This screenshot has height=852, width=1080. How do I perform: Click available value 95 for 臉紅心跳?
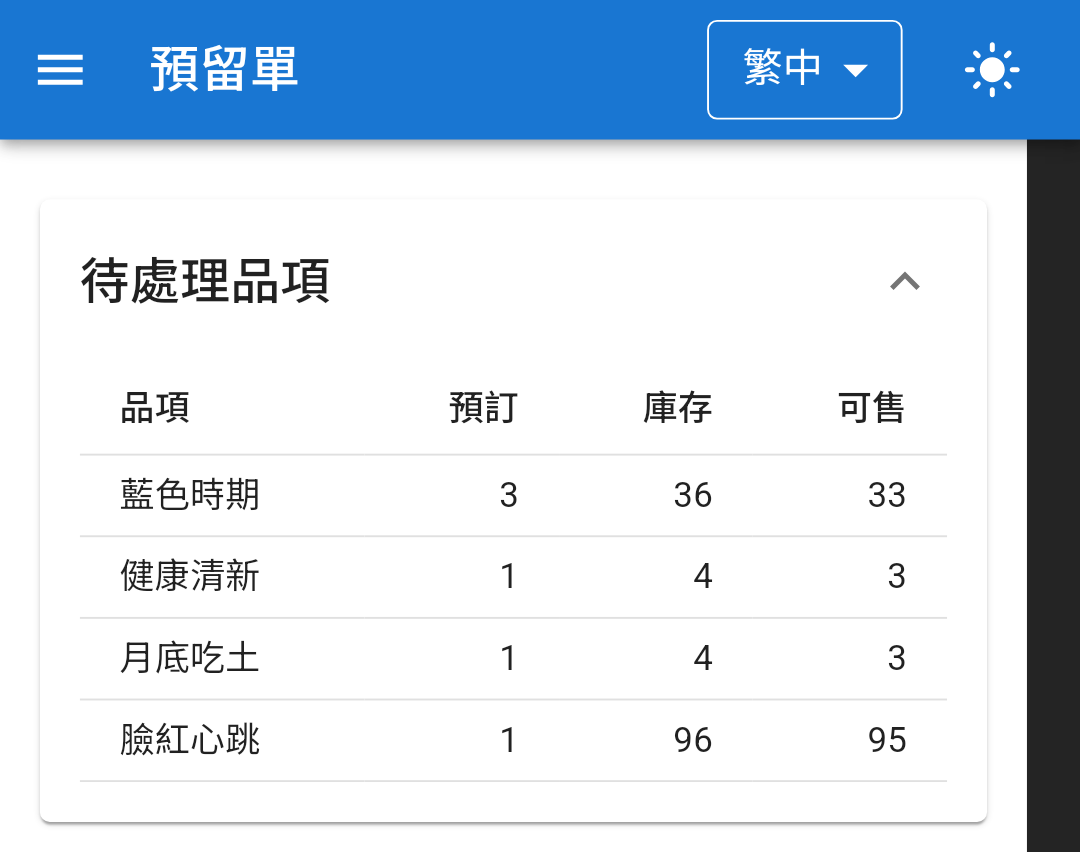coord(886,740)
